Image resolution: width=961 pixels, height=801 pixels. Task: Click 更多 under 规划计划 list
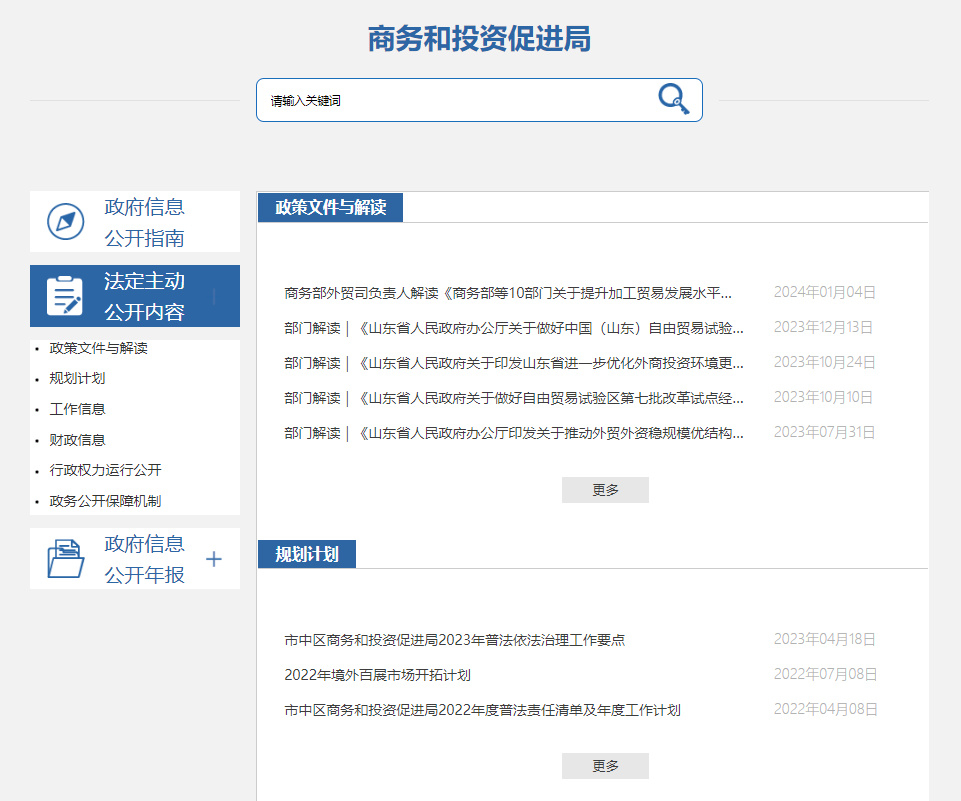coord(605,765)
